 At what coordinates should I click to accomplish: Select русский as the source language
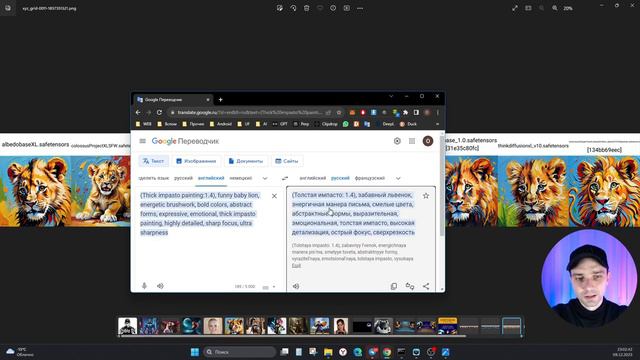pos(183,178)
